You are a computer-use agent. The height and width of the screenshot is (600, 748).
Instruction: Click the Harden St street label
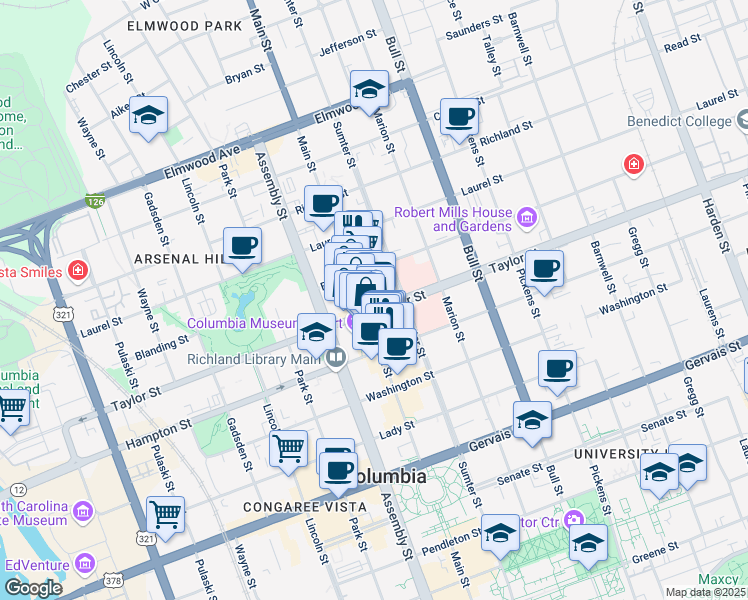tap(716, 226)
